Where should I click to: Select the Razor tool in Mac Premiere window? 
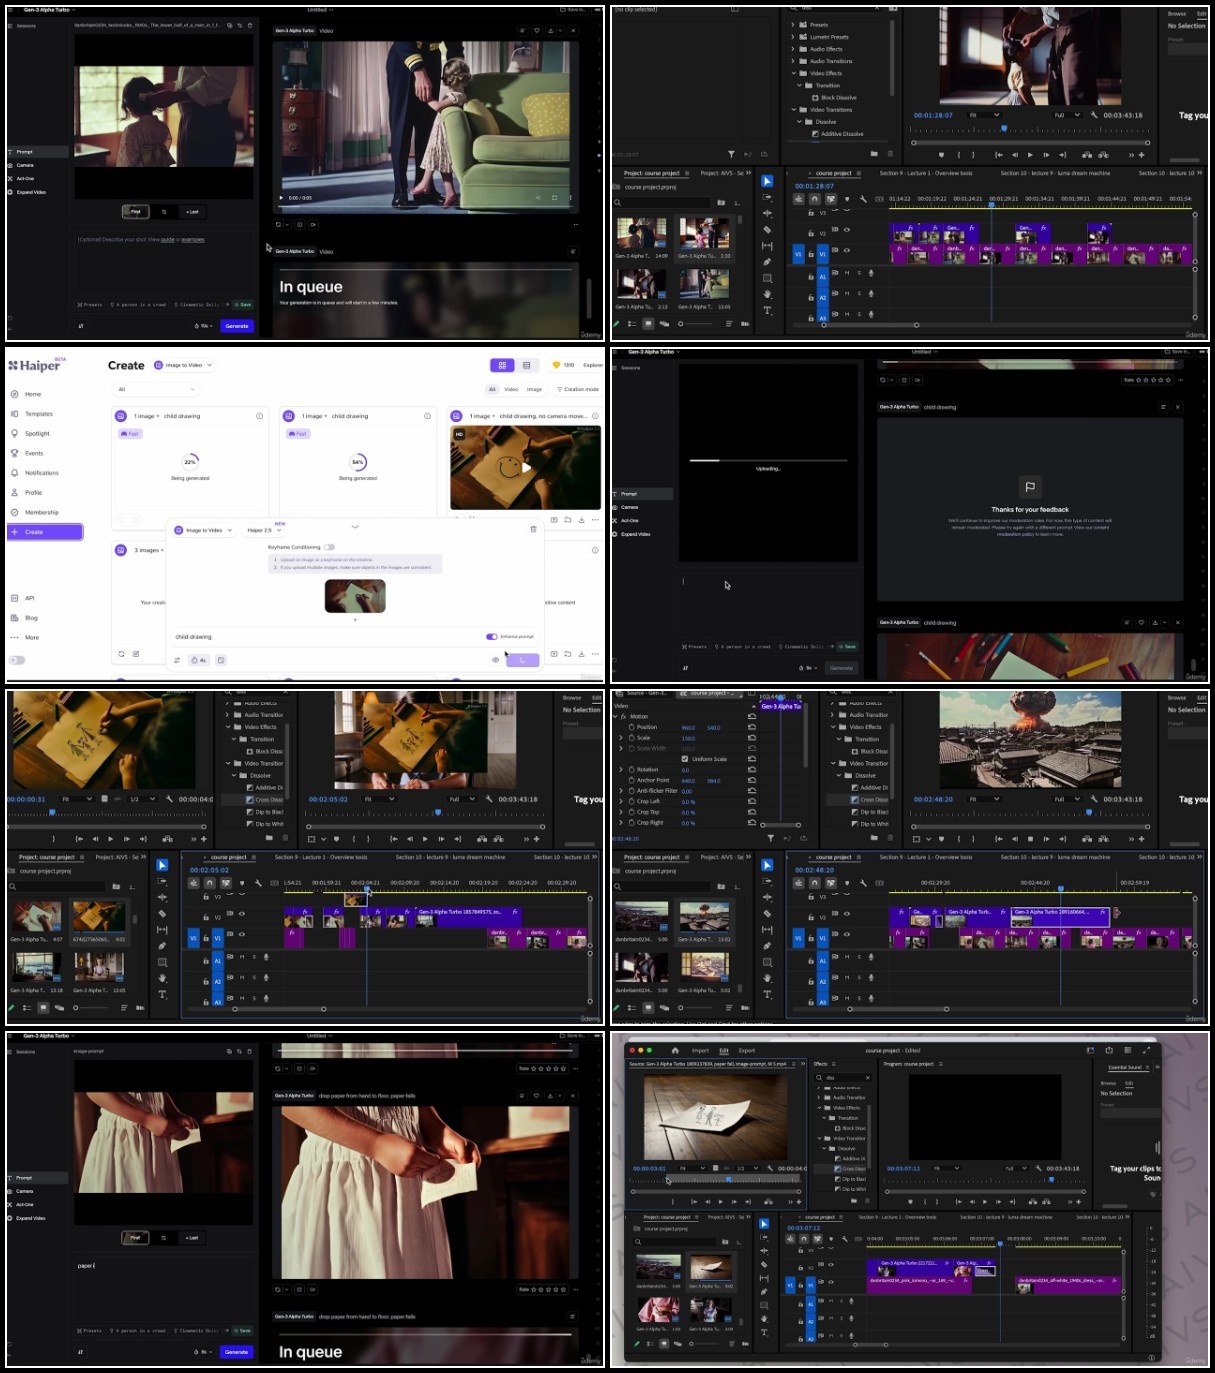pyautogui.click(x=764, y=1264)
